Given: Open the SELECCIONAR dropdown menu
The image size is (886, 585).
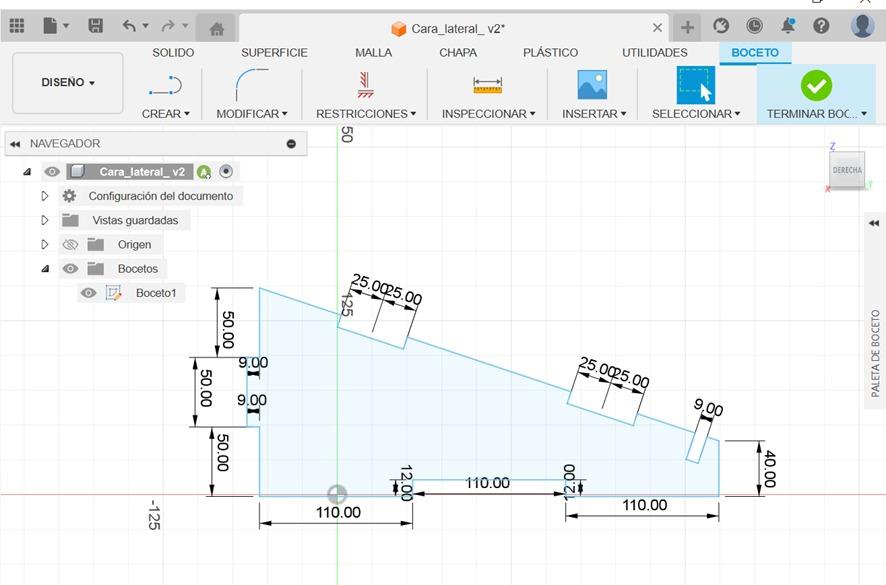Looking at the screenshot, I should click(696, 114).
